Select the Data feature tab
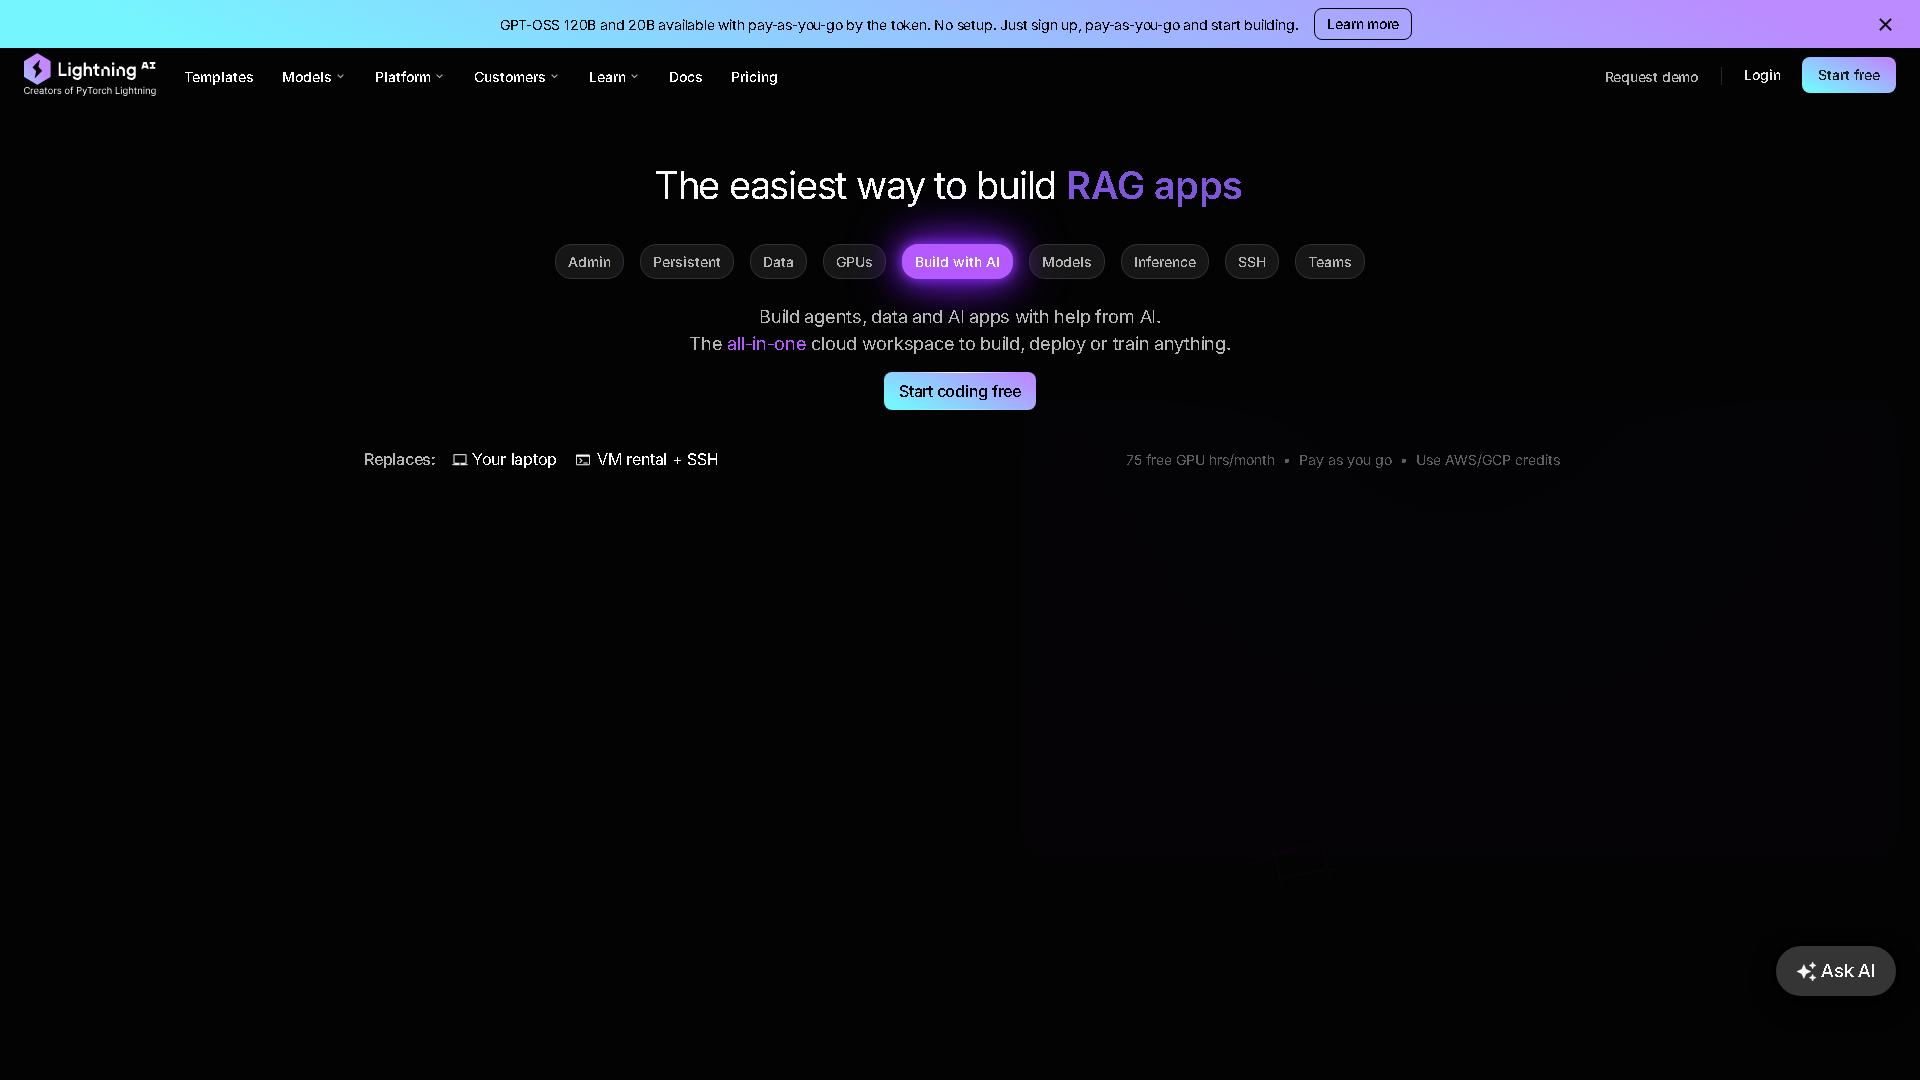This screenshot has width=1920, height=1080. pos(778,262)
